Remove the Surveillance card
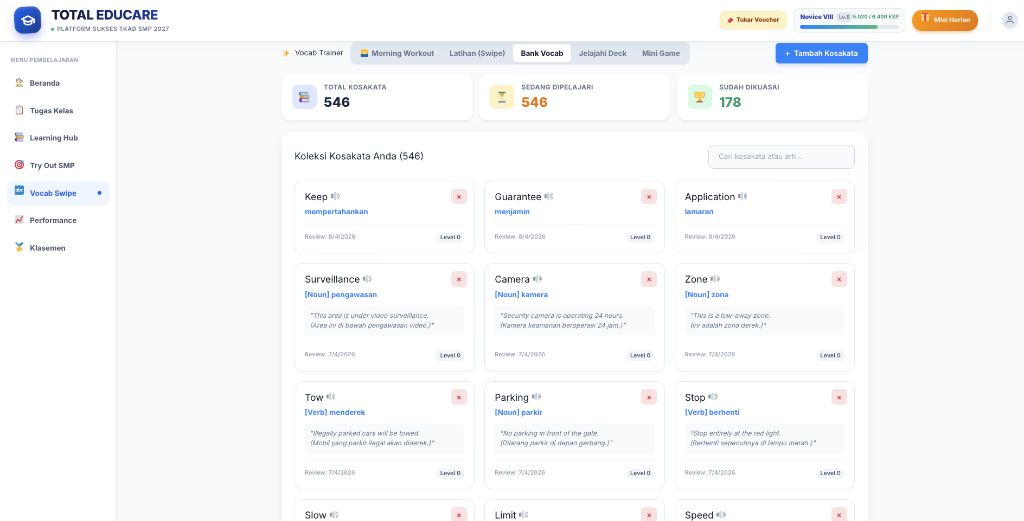1024x521 pixels. (x=459, y=279)
